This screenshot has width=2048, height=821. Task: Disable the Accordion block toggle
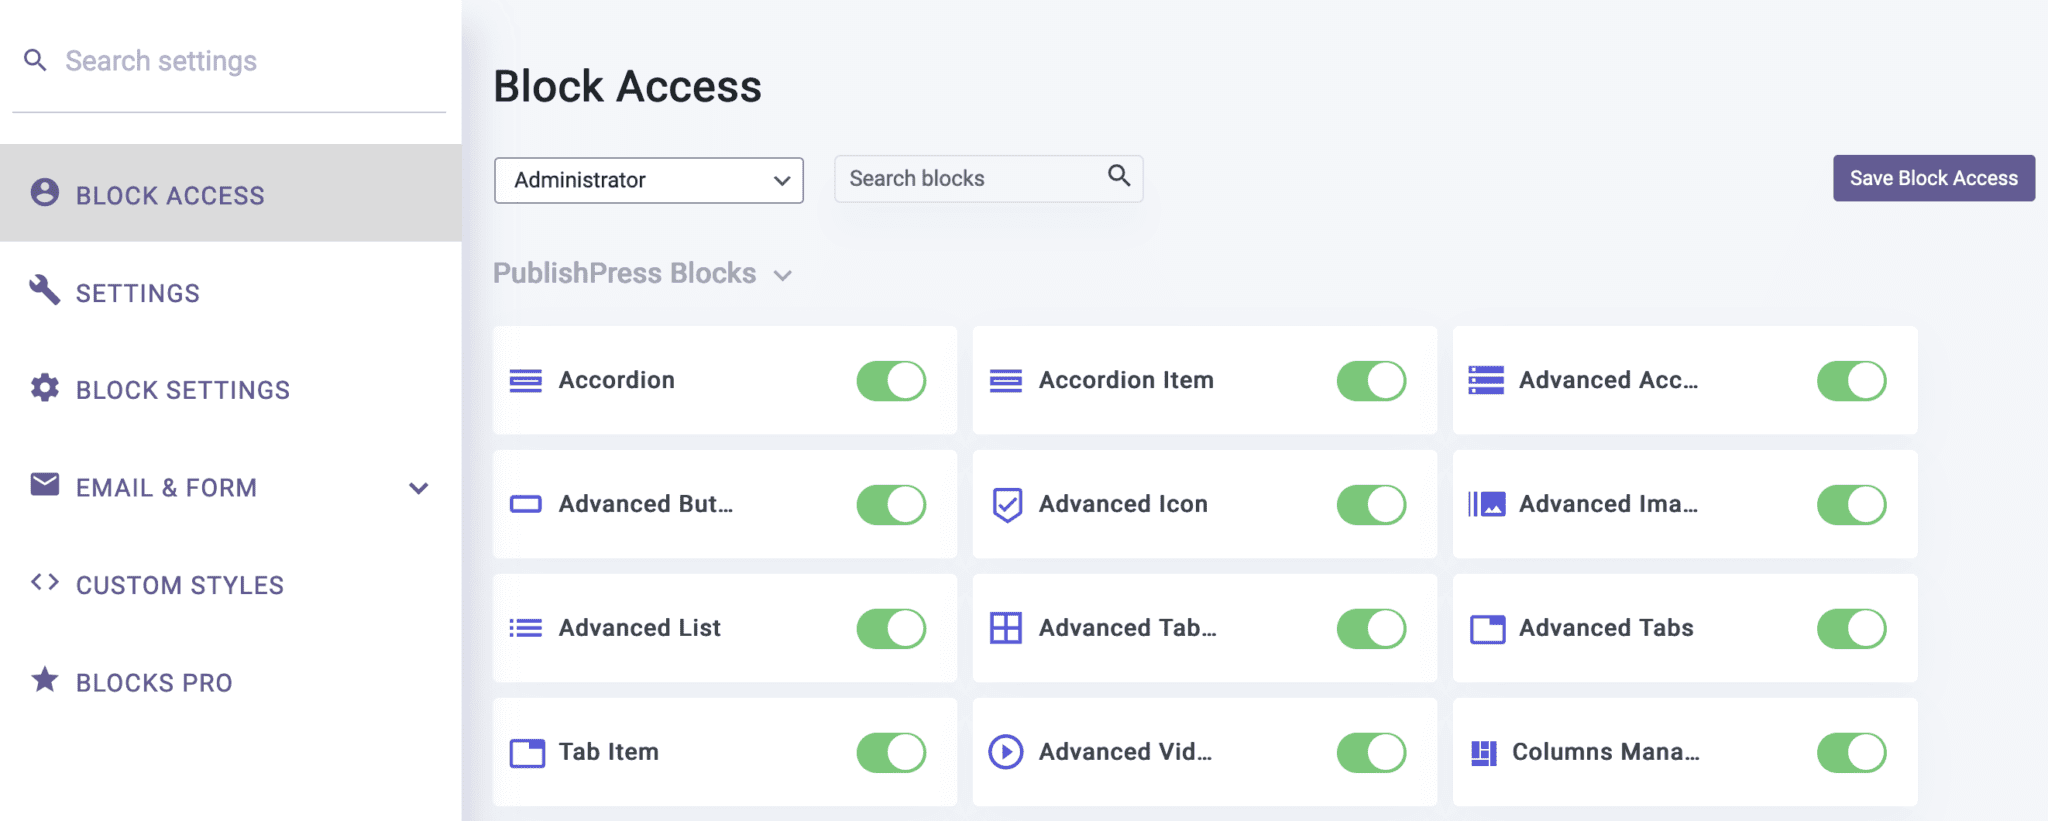(891, 381)
